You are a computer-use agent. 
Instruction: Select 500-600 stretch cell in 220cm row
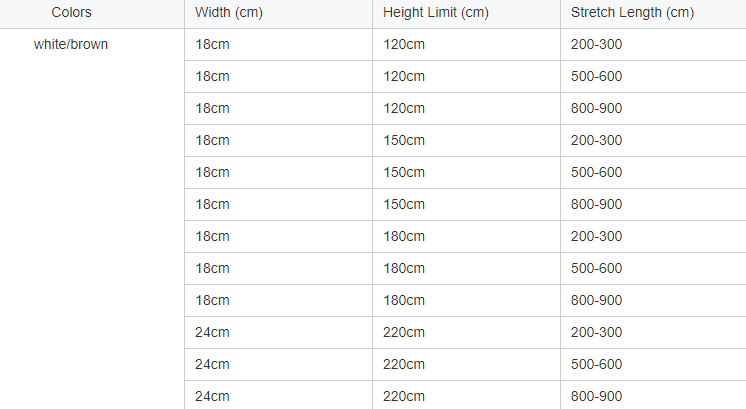596,364
